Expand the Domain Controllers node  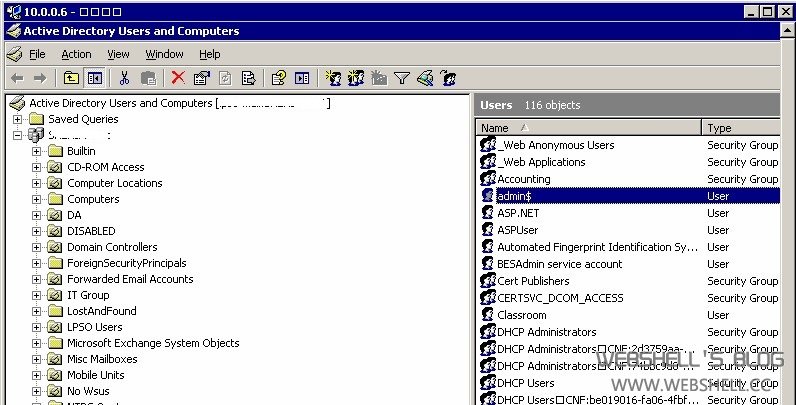tap(36, 247)
